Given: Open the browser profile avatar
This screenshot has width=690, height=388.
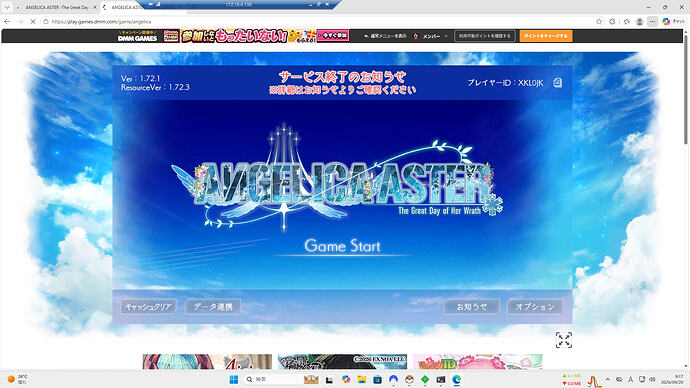Looking at the screenshot, I should tap(639, 22).
